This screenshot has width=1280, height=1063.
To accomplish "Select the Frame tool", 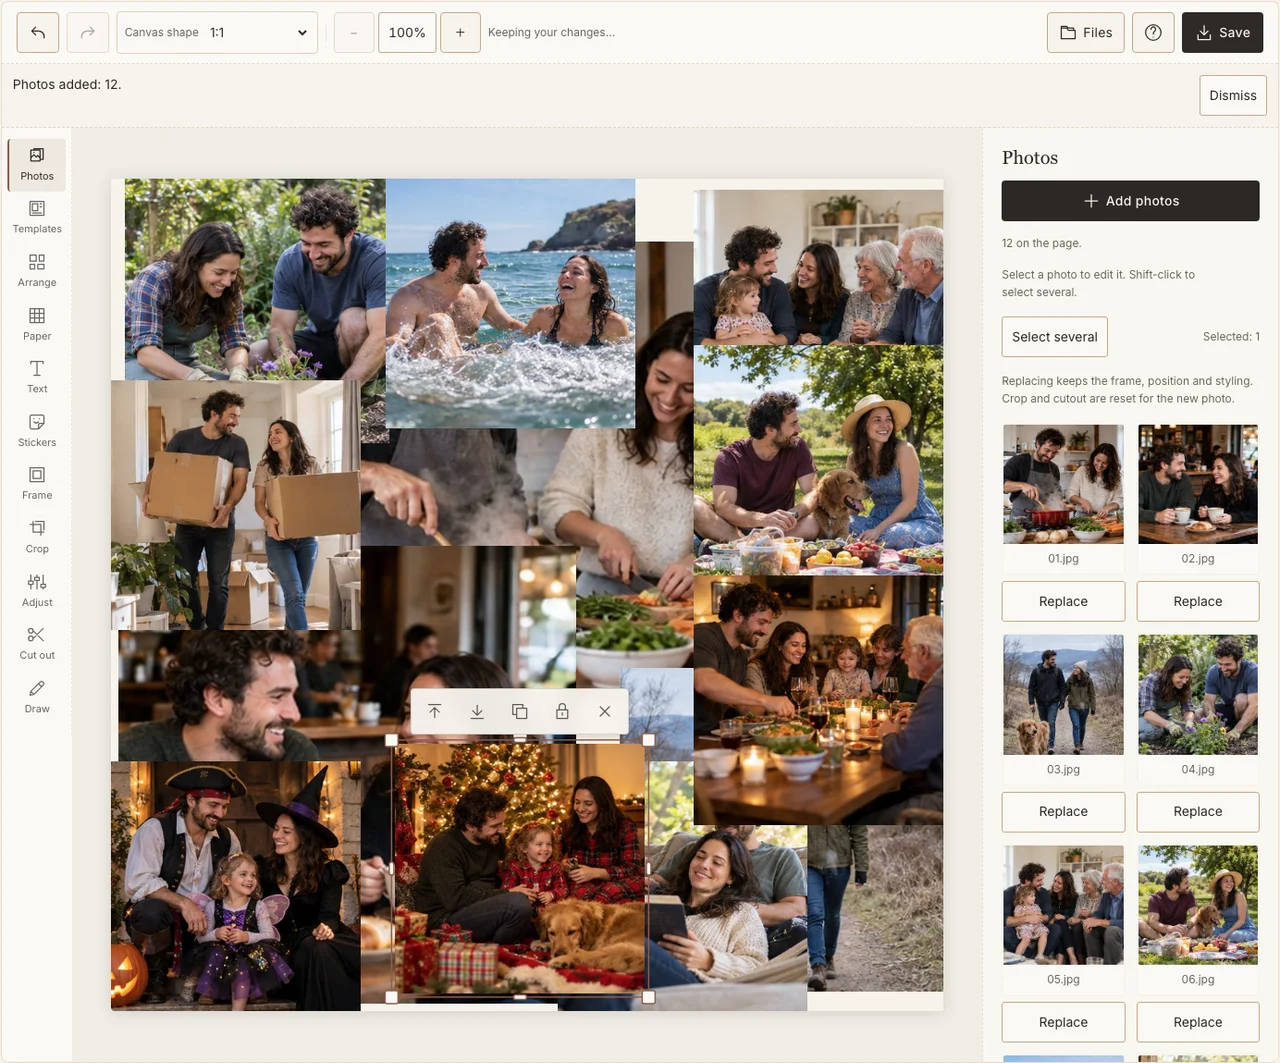I will tap(37, 484).
